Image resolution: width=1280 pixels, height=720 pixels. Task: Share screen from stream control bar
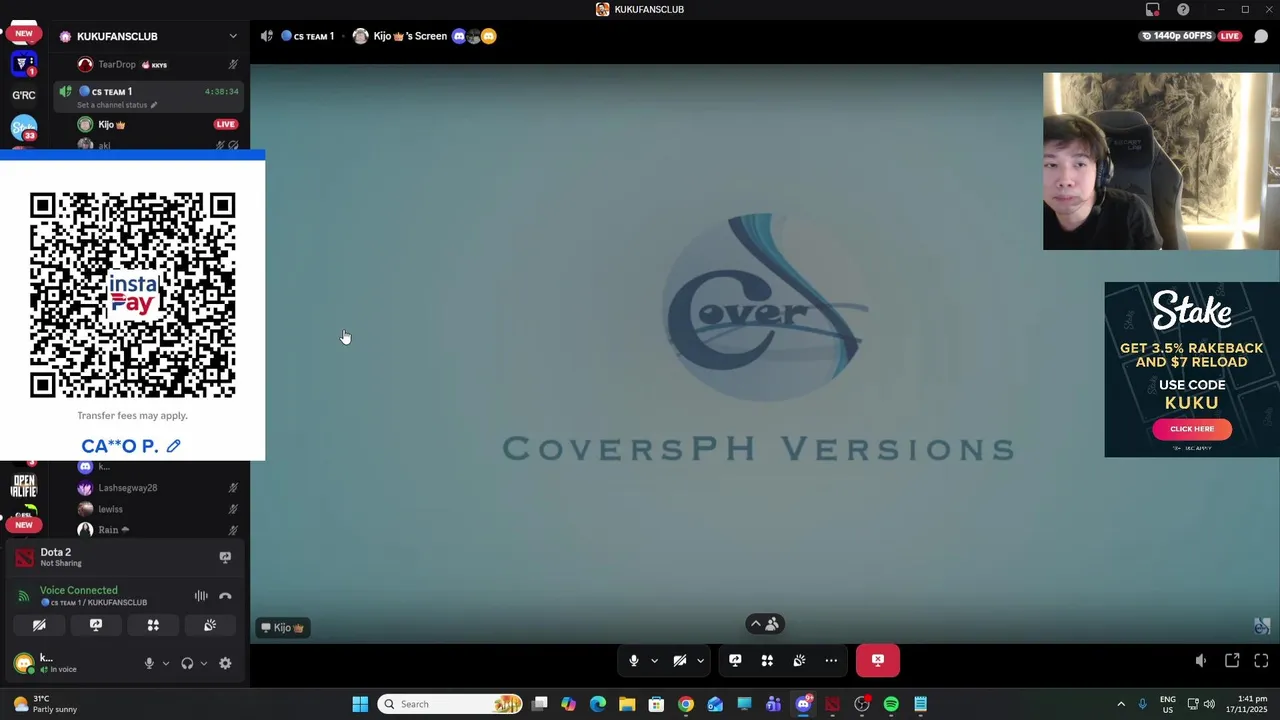click(735, 660)
